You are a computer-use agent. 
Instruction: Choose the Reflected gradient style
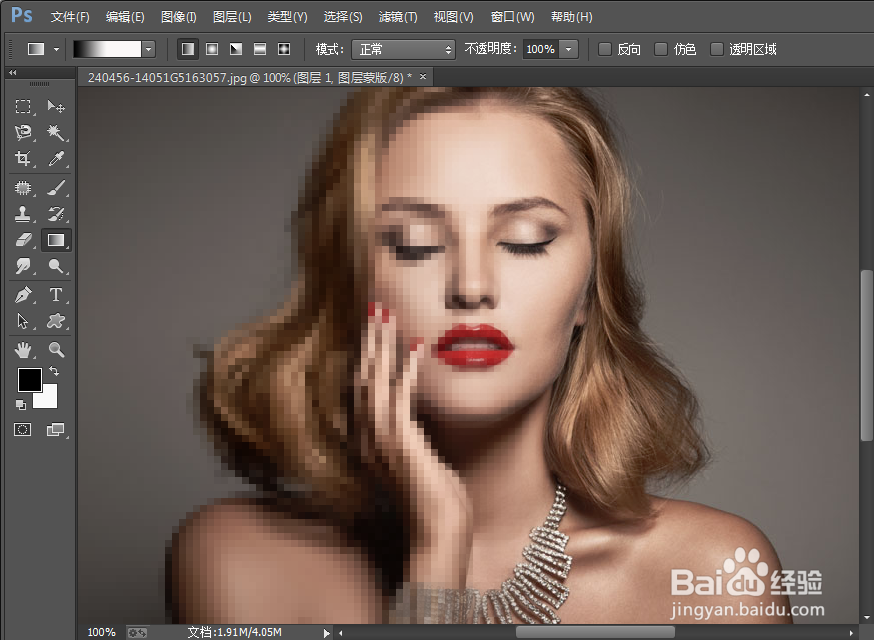[260, 49]
